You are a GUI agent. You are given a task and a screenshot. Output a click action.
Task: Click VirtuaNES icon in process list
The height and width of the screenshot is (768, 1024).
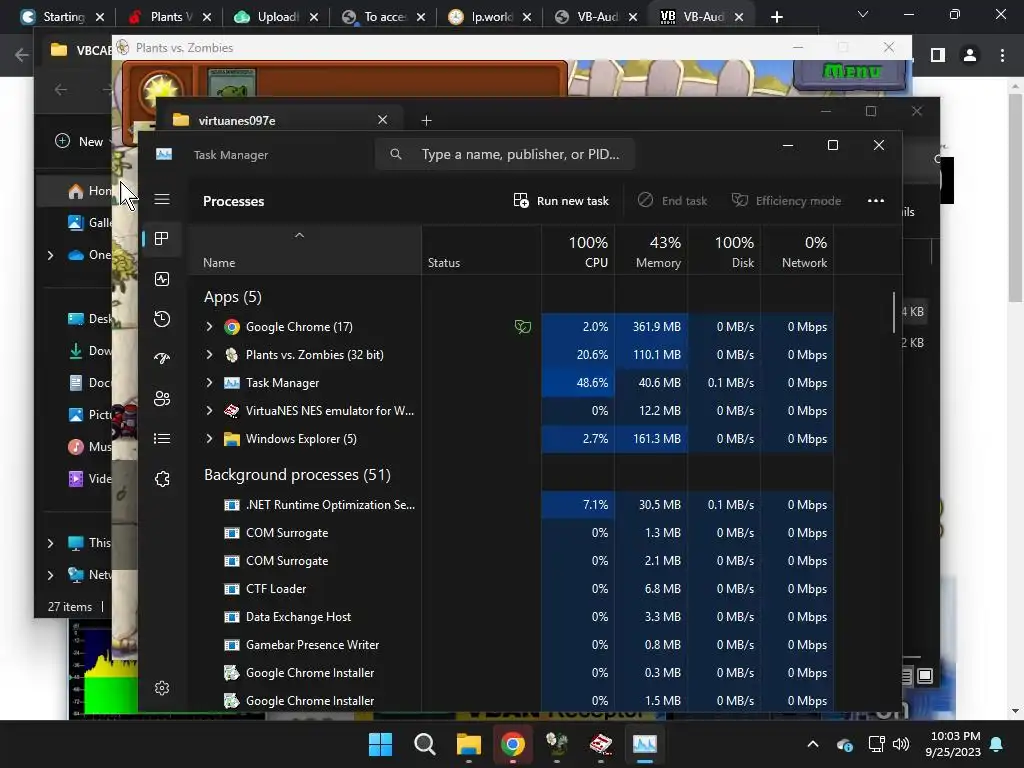(x=232, y=411)
